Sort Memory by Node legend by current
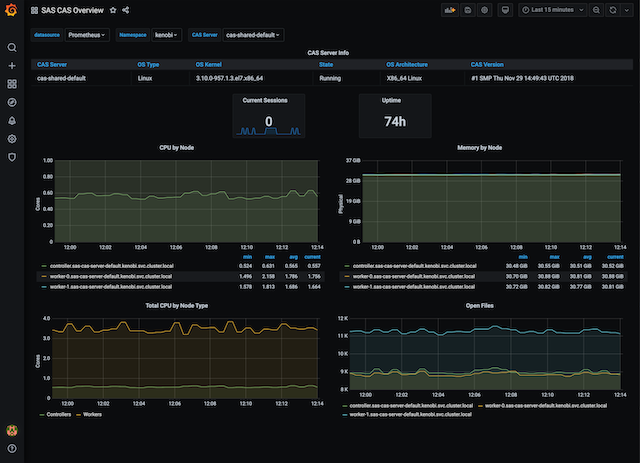Viewport: 640px width, 463px height. (x=615, y=257)
